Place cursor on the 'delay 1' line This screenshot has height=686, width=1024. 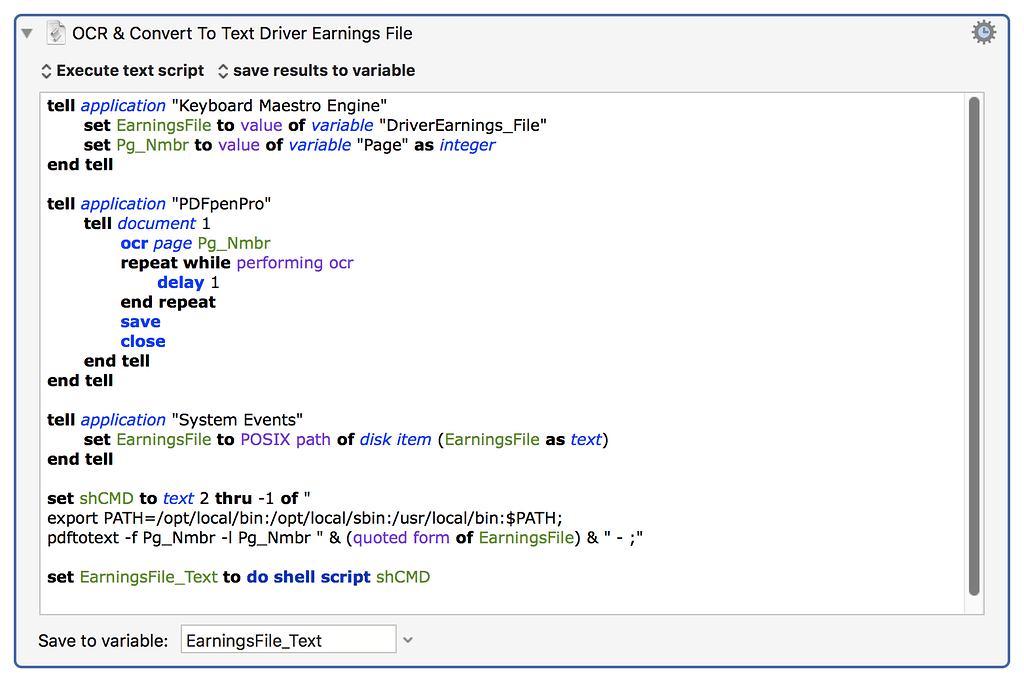click(188, 283)
